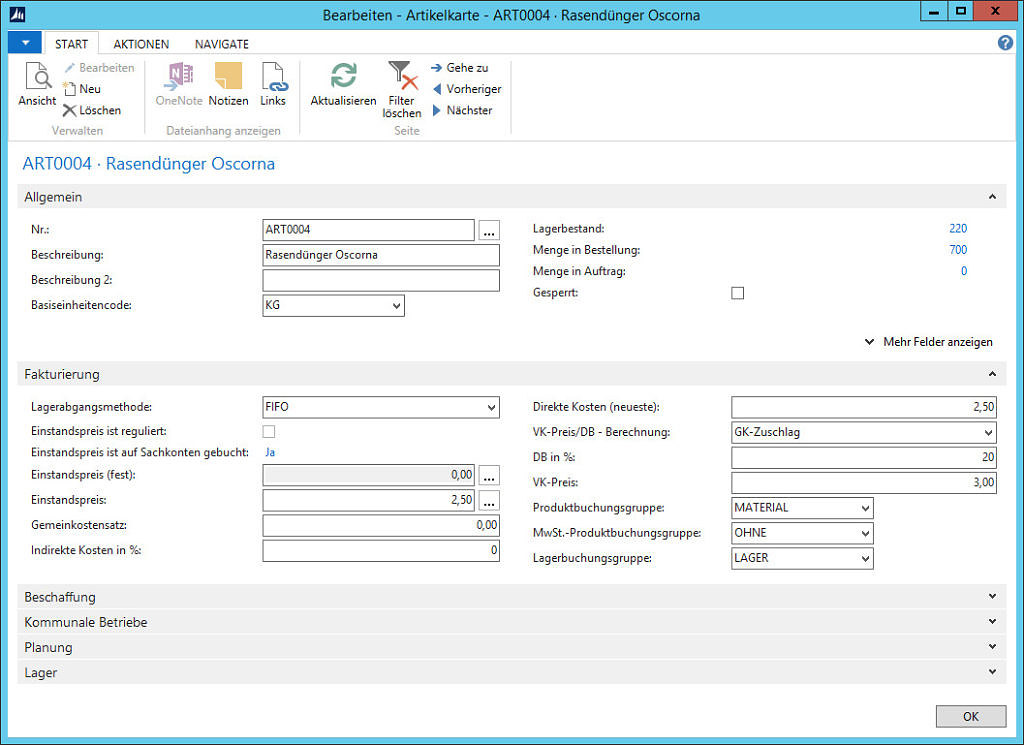The image size is (1024, 745).
Task: Click the Gehe zu arrow
Action: (x=460, y=68)
